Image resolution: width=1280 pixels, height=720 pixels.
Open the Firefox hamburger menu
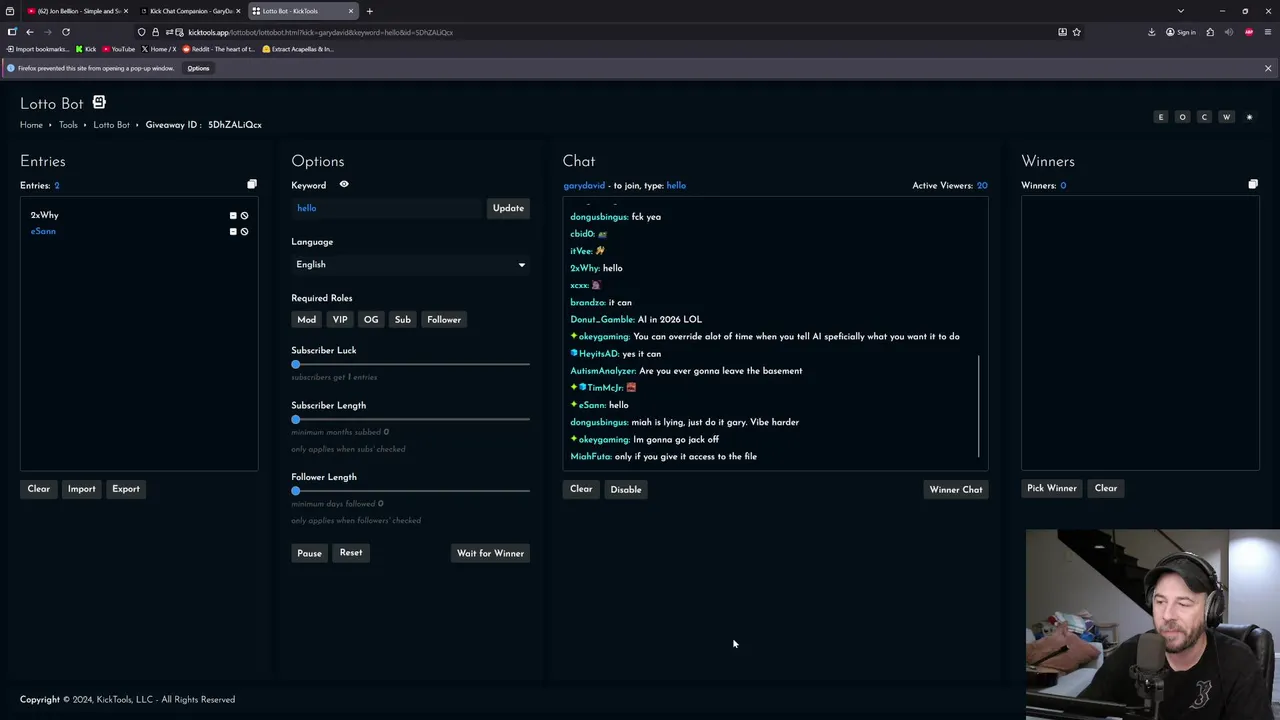(x=1268, y=32)
